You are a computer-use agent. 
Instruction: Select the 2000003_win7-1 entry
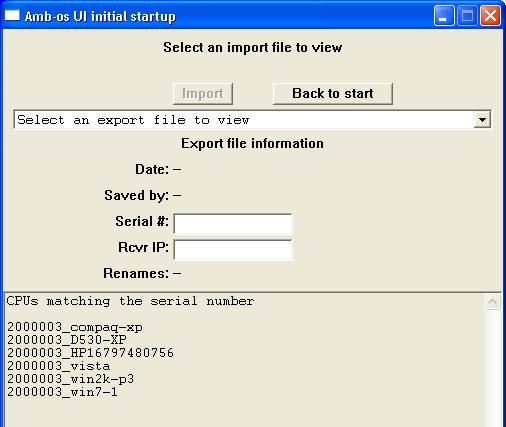pos(62,392)
